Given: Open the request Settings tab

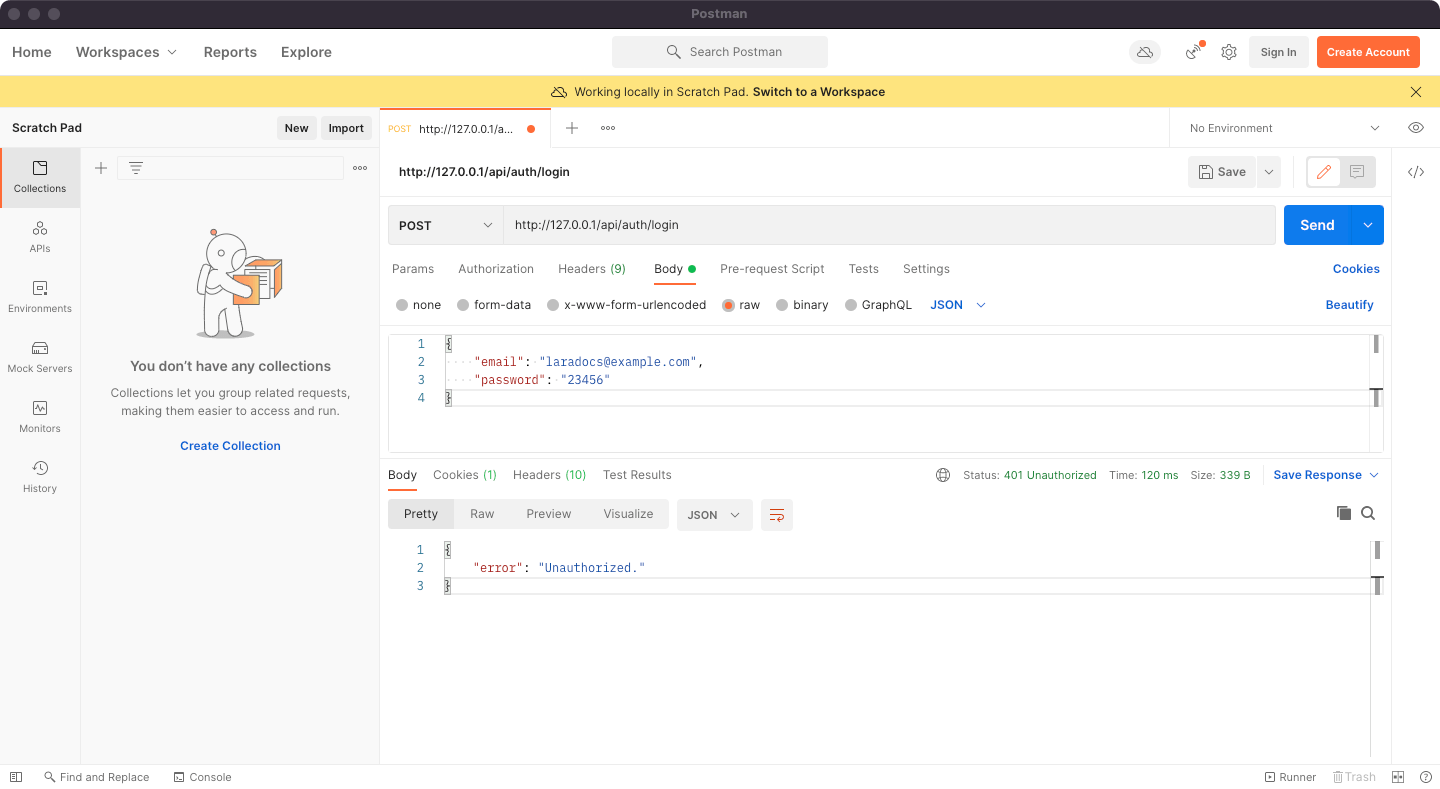Looking at the screenshot, I should tap(926, 269).
